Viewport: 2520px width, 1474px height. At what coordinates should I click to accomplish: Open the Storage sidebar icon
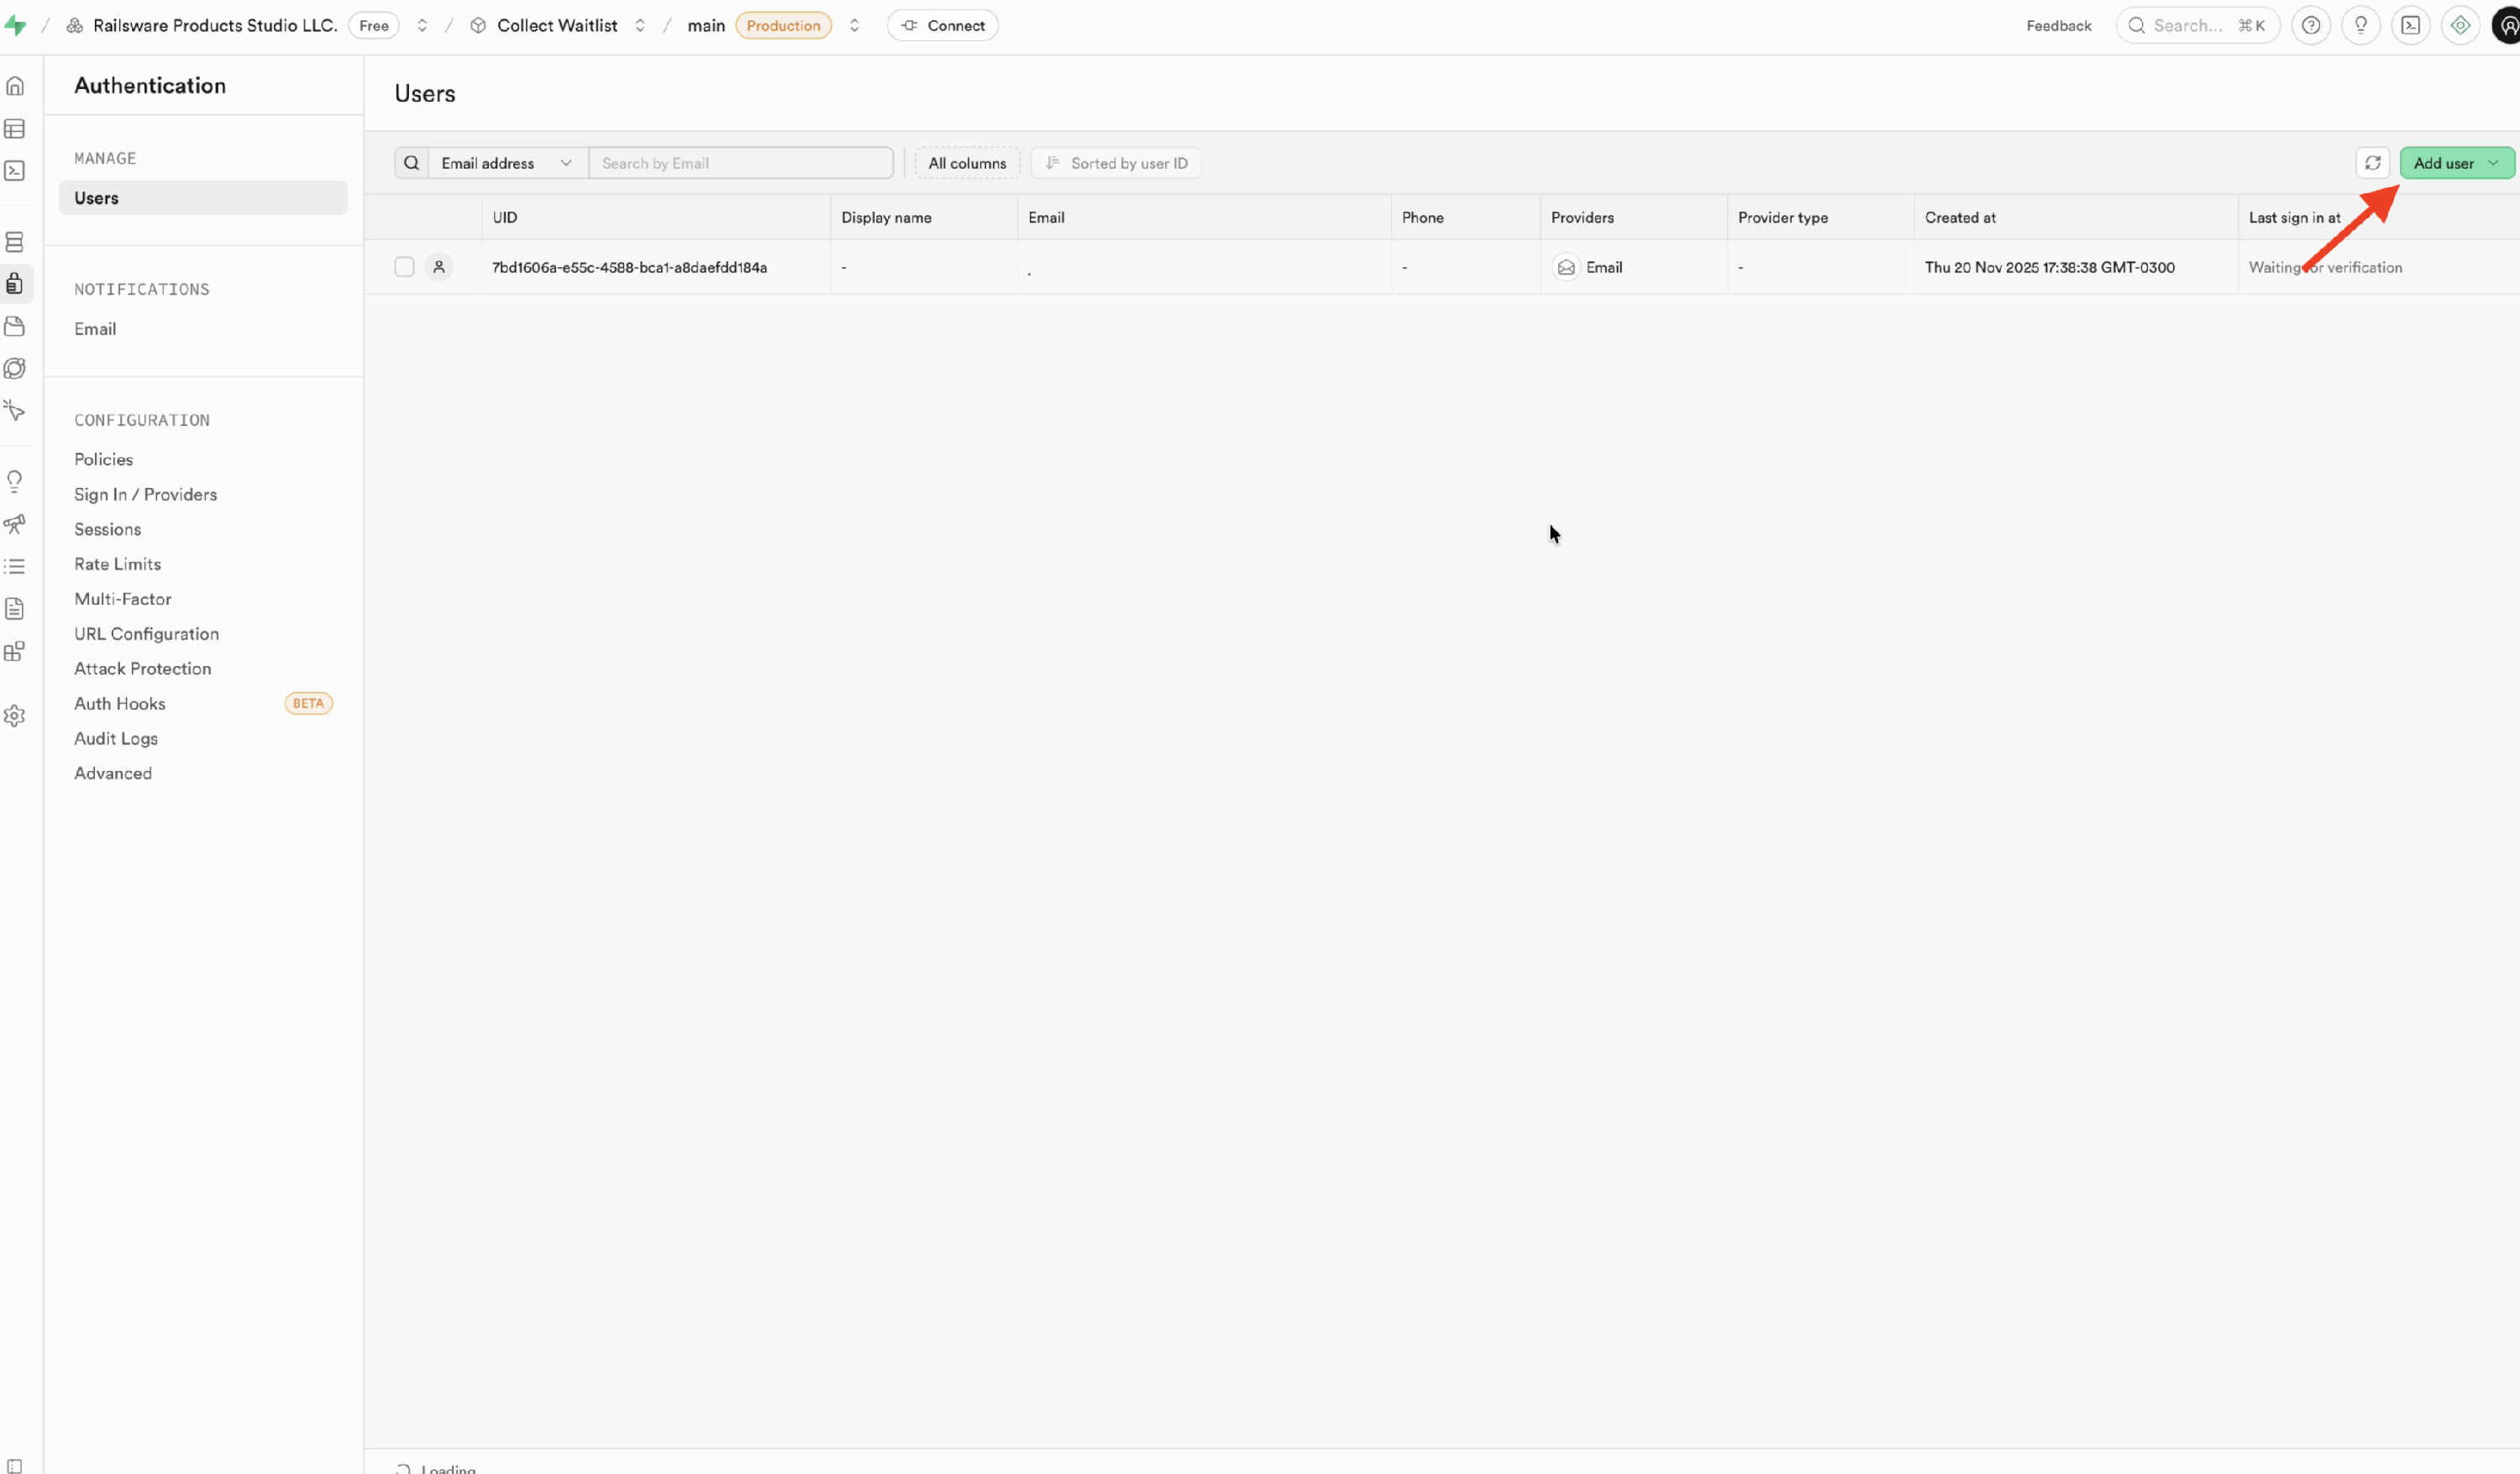pyautogui.click(x=15, y=326)
